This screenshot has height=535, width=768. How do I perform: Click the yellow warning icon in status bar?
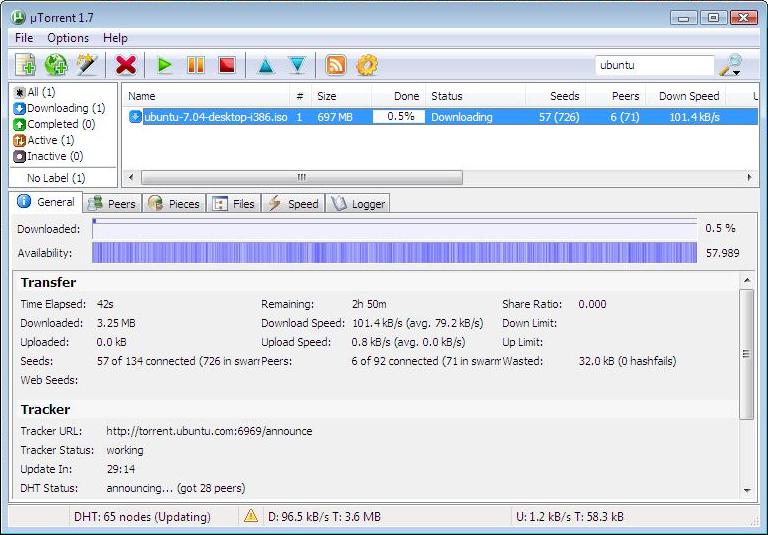251,516
